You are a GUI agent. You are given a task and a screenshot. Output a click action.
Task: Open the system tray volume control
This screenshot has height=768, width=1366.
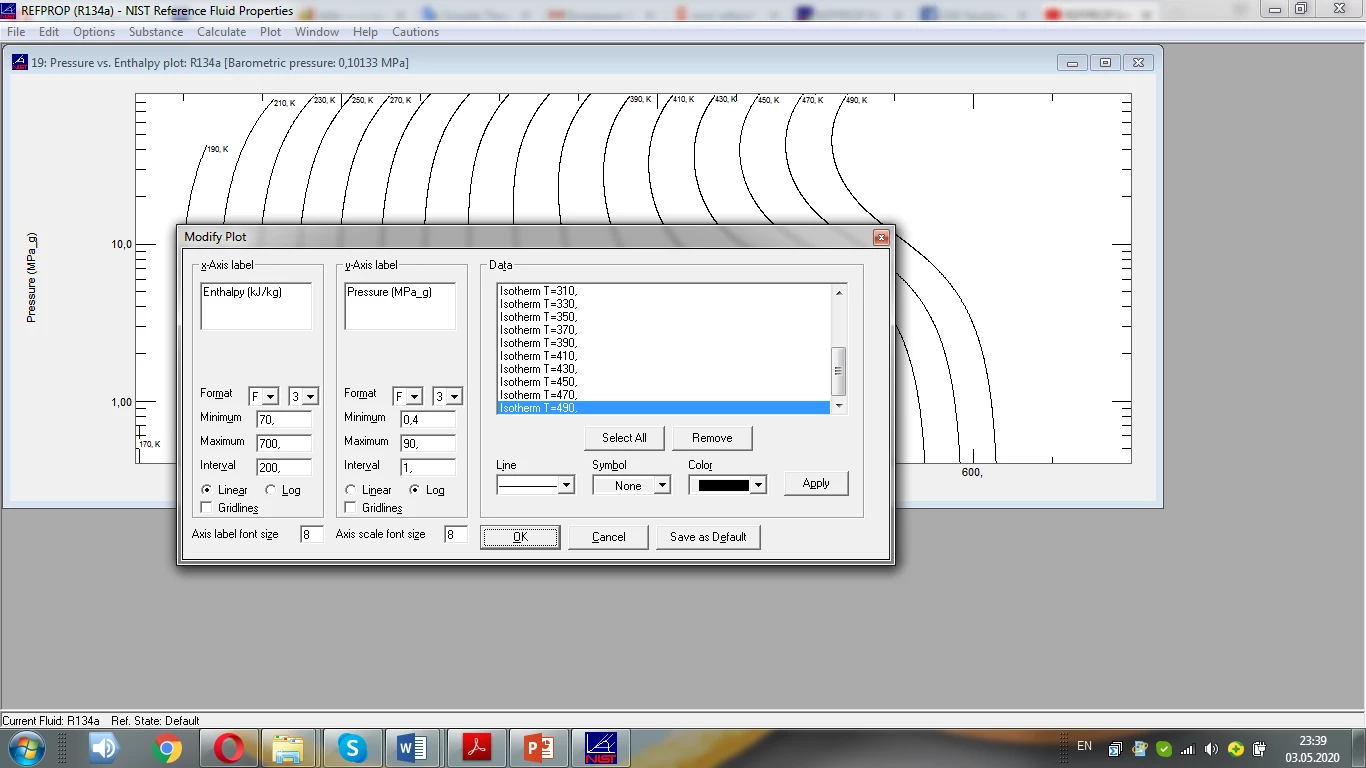1212,749
